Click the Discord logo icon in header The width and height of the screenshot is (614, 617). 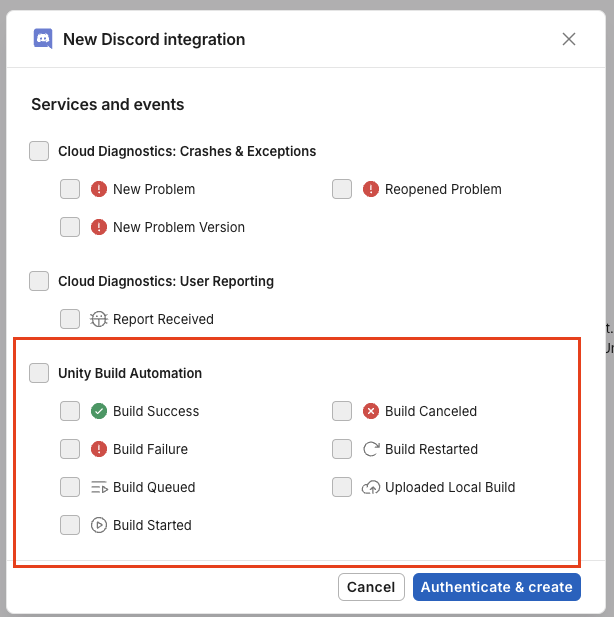pyautogui.click(x=43, y=39)
